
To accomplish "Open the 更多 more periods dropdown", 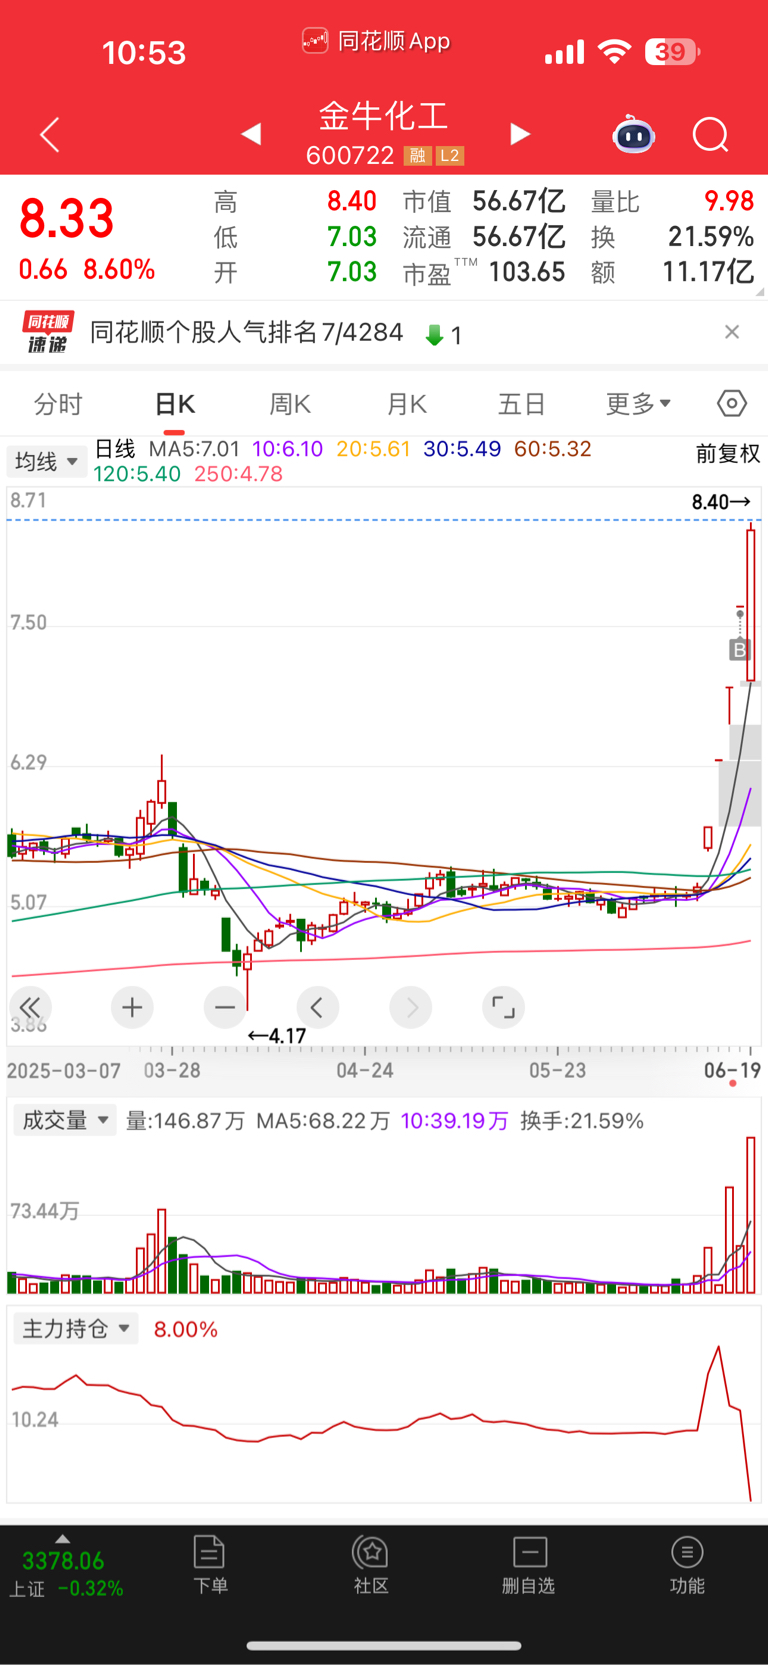I will pos(638,404).
